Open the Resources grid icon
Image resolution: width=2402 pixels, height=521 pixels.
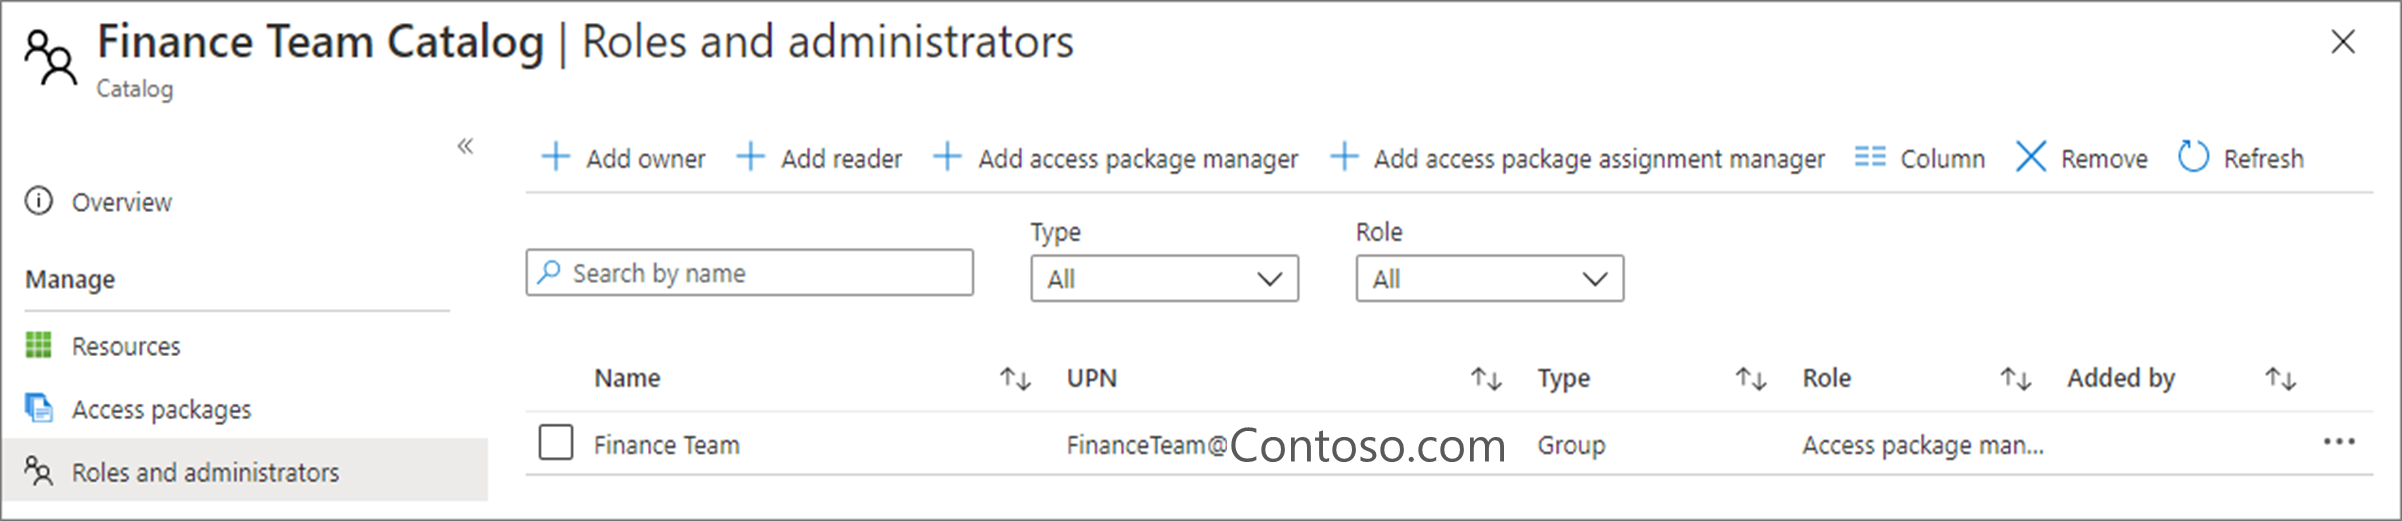point(38,345)
